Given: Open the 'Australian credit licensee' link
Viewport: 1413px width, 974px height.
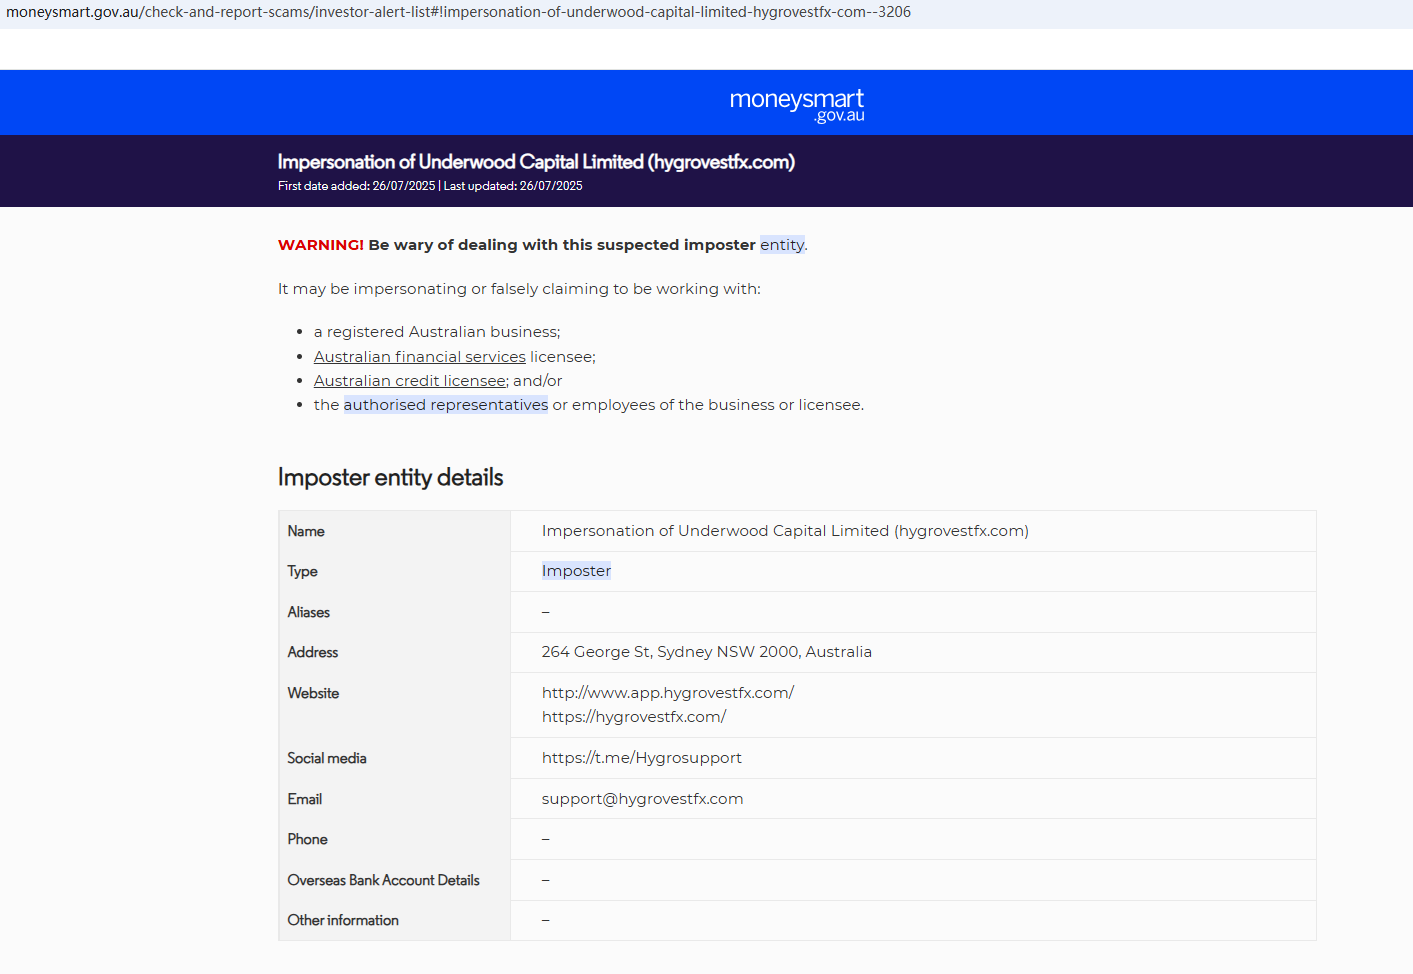Looking at the screenshot, I should tap(410, 381).
